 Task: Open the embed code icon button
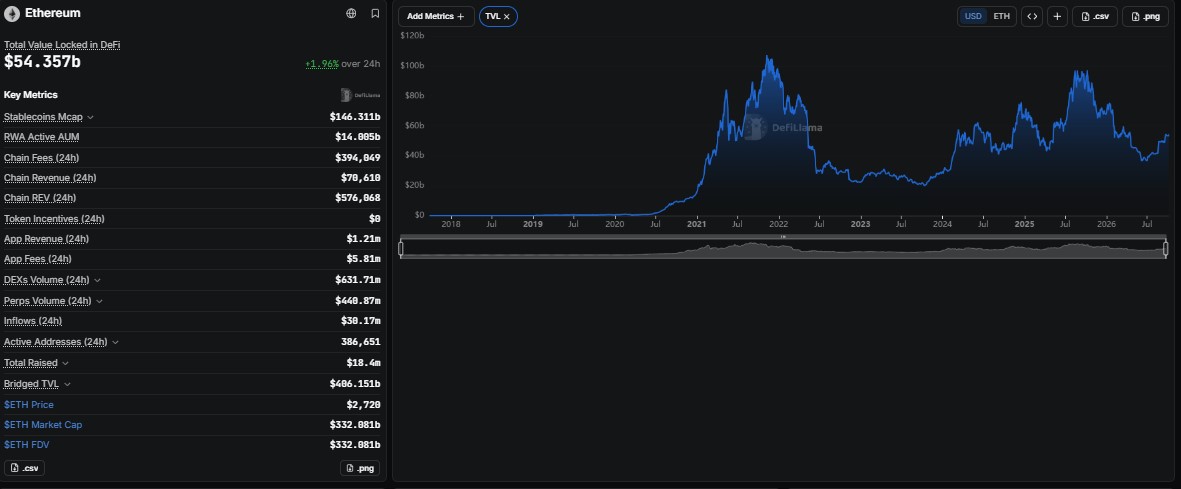1032,17
